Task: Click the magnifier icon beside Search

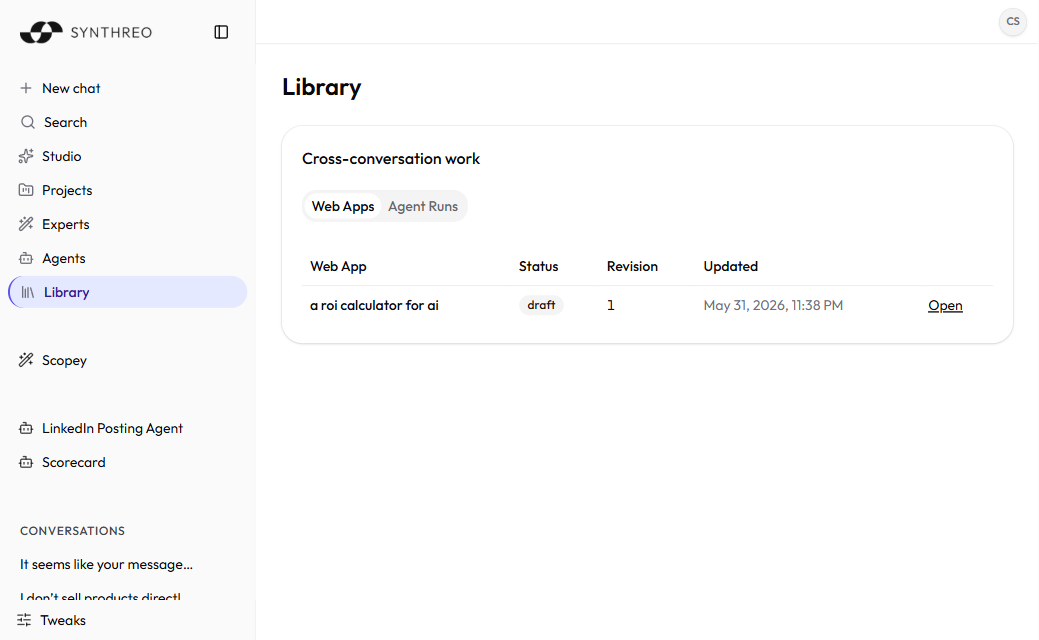Action: pyautogui.click(x=27, y=122)
